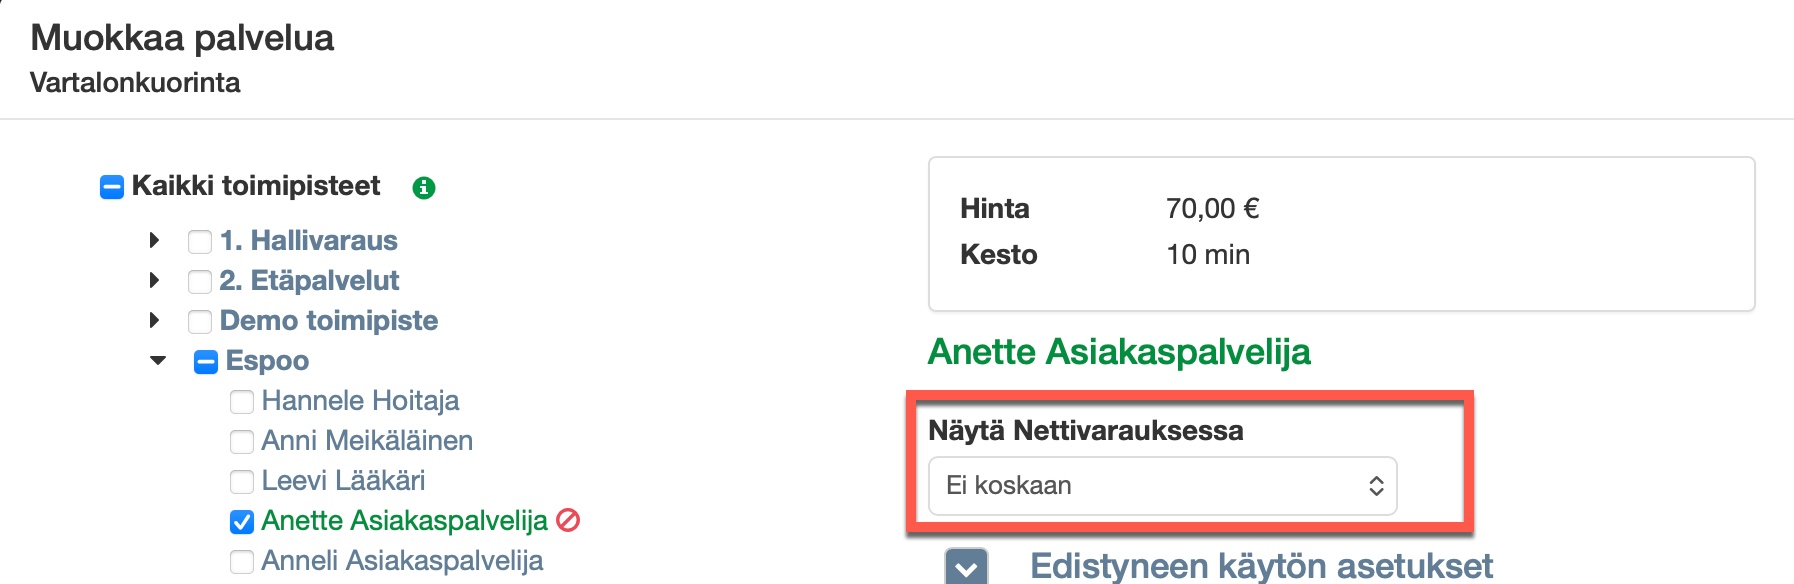This screenshot has height=584, width=1794.
Task: Select Anni Meikäläinen in the tree
Action: 367,441
